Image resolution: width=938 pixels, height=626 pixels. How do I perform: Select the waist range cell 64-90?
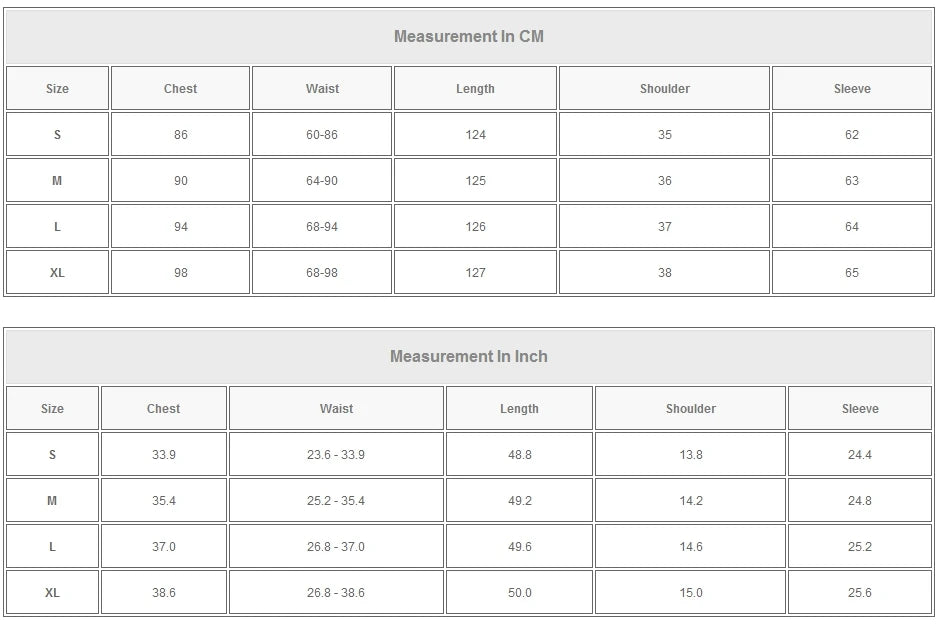322,181
